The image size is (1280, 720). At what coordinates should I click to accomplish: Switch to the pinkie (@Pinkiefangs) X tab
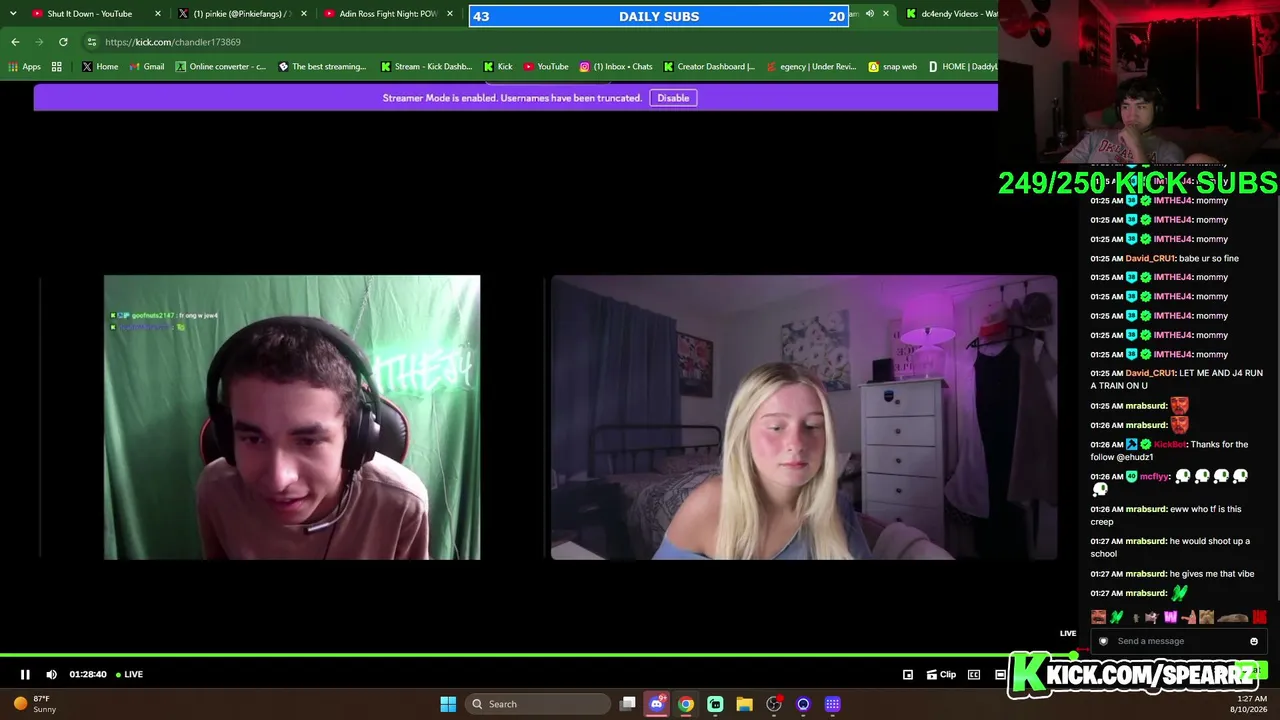pyautogui.click(x=241, y=14)
